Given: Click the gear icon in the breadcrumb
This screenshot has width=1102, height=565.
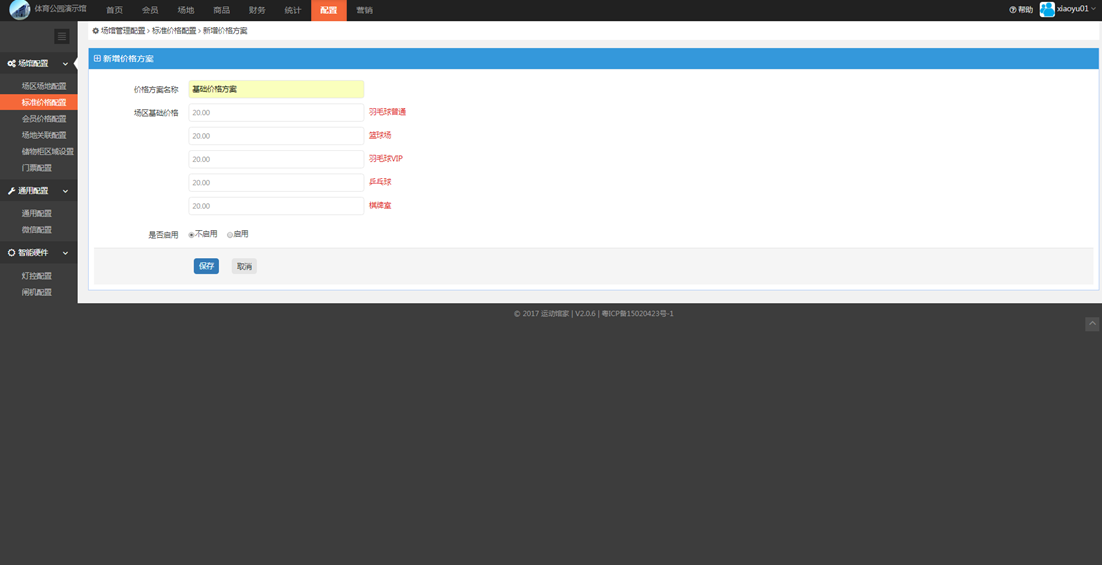Looking at the screenshot, I should point(96,31).
